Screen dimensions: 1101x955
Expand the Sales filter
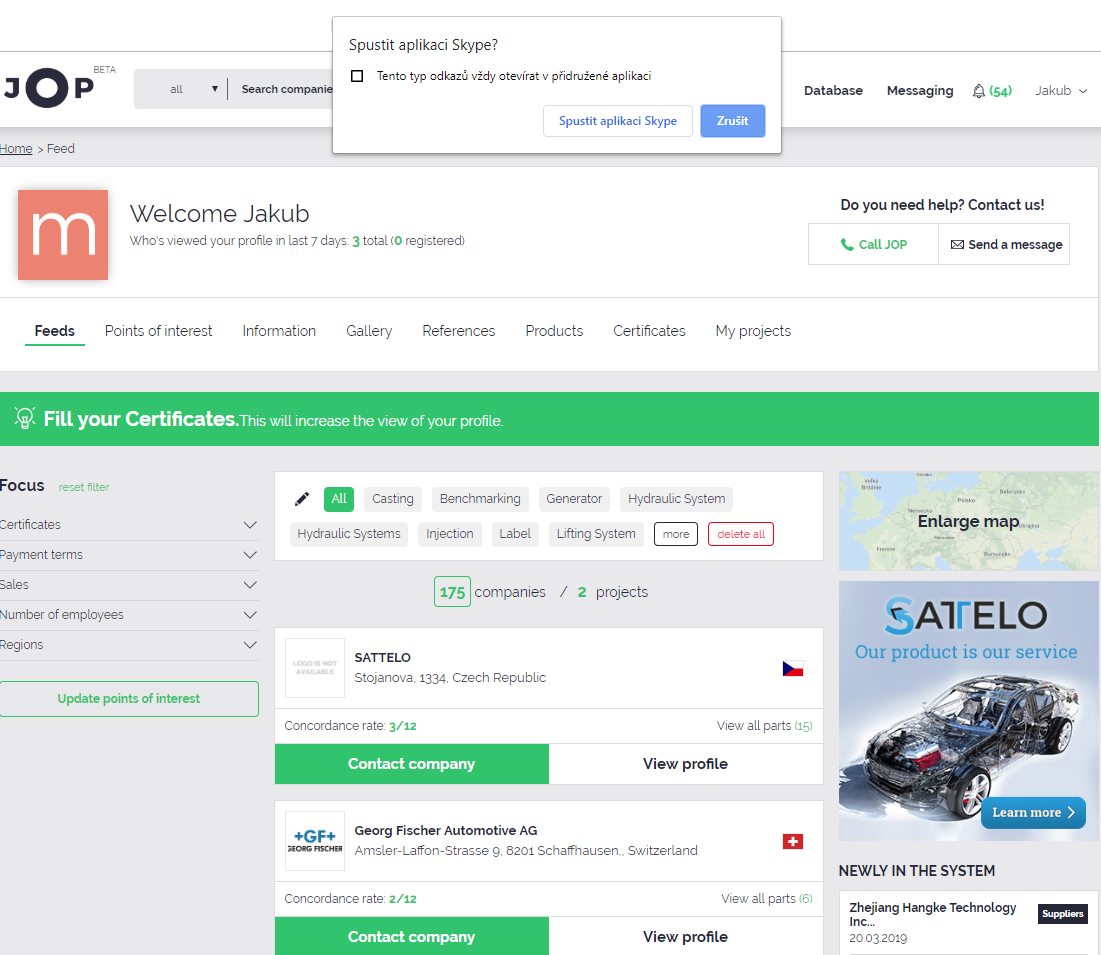pos(129,585)
